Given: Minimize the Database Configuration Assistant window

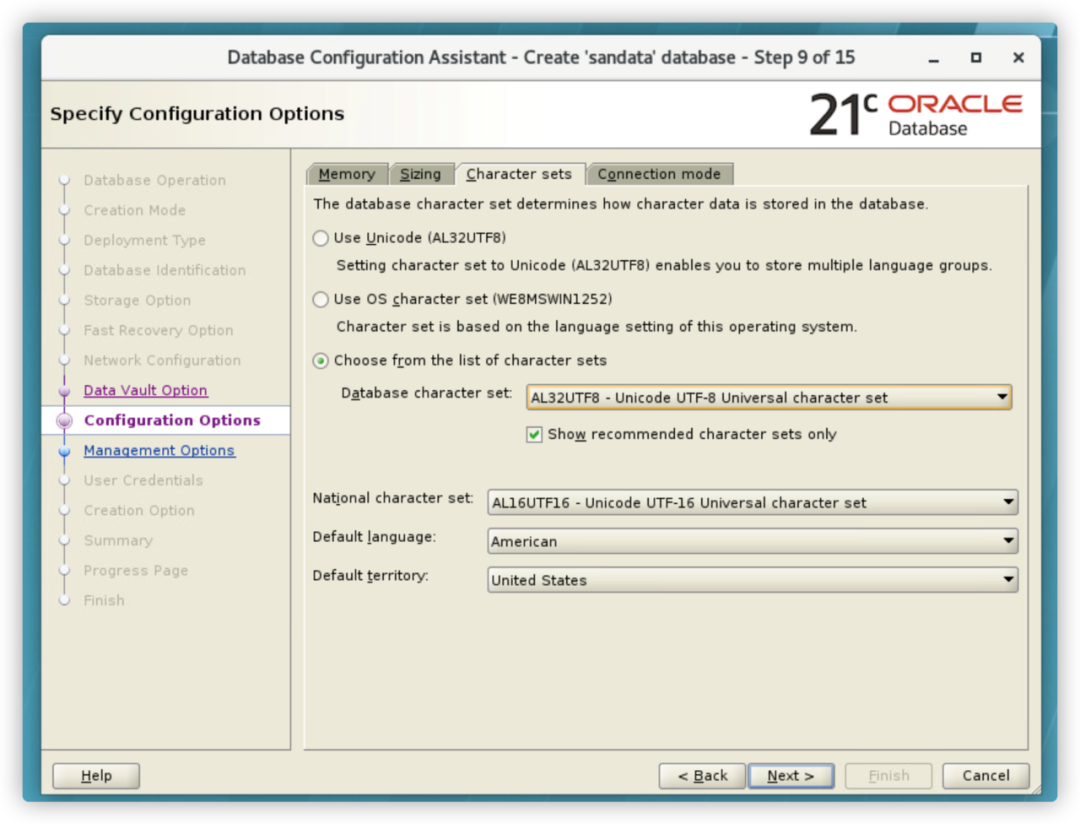Looking at the screenshot, I should [x=933, y=59].
